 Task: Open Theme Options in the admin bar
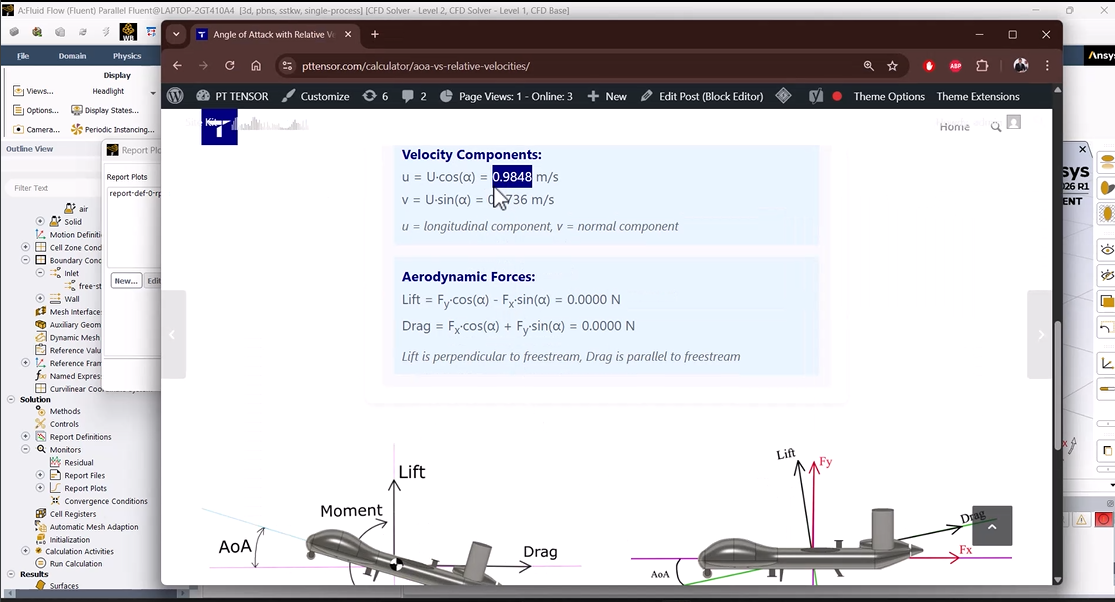click(889, 96)
